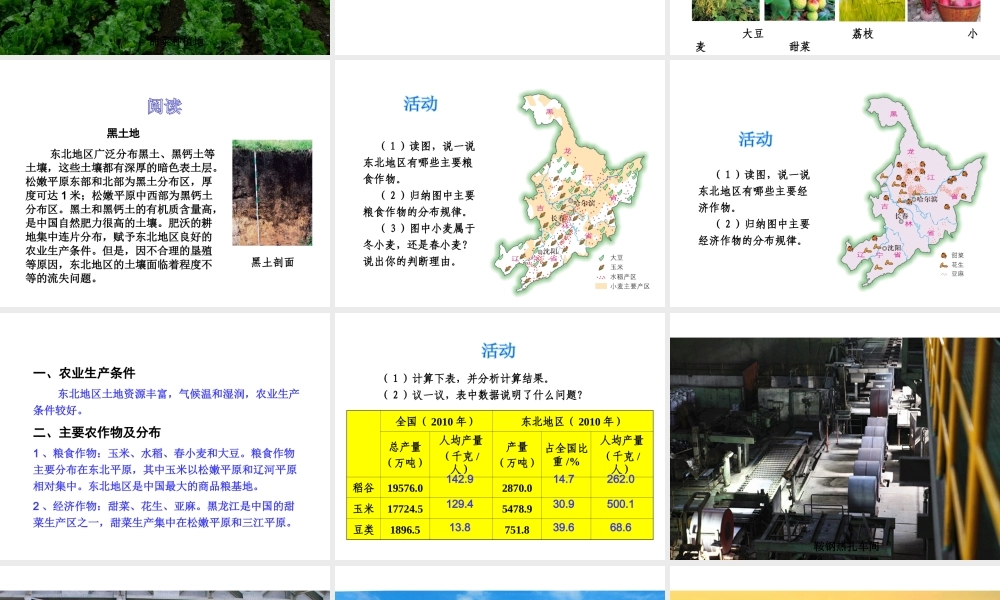Click question (1) 计算下表 text

coord(466,378)
